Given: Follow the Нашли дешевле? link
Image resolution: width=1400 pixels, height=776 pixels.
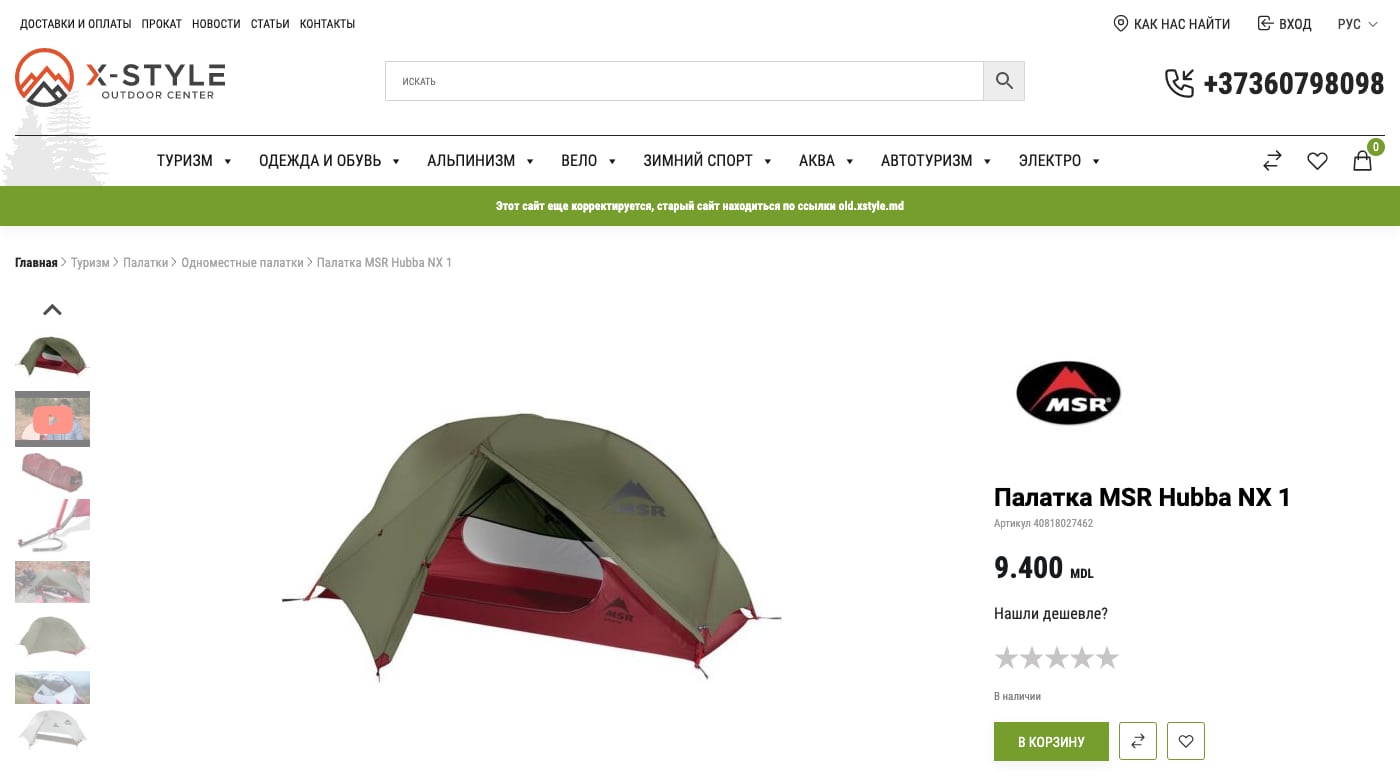Looking at the screenshot, I should point(1051,613).
